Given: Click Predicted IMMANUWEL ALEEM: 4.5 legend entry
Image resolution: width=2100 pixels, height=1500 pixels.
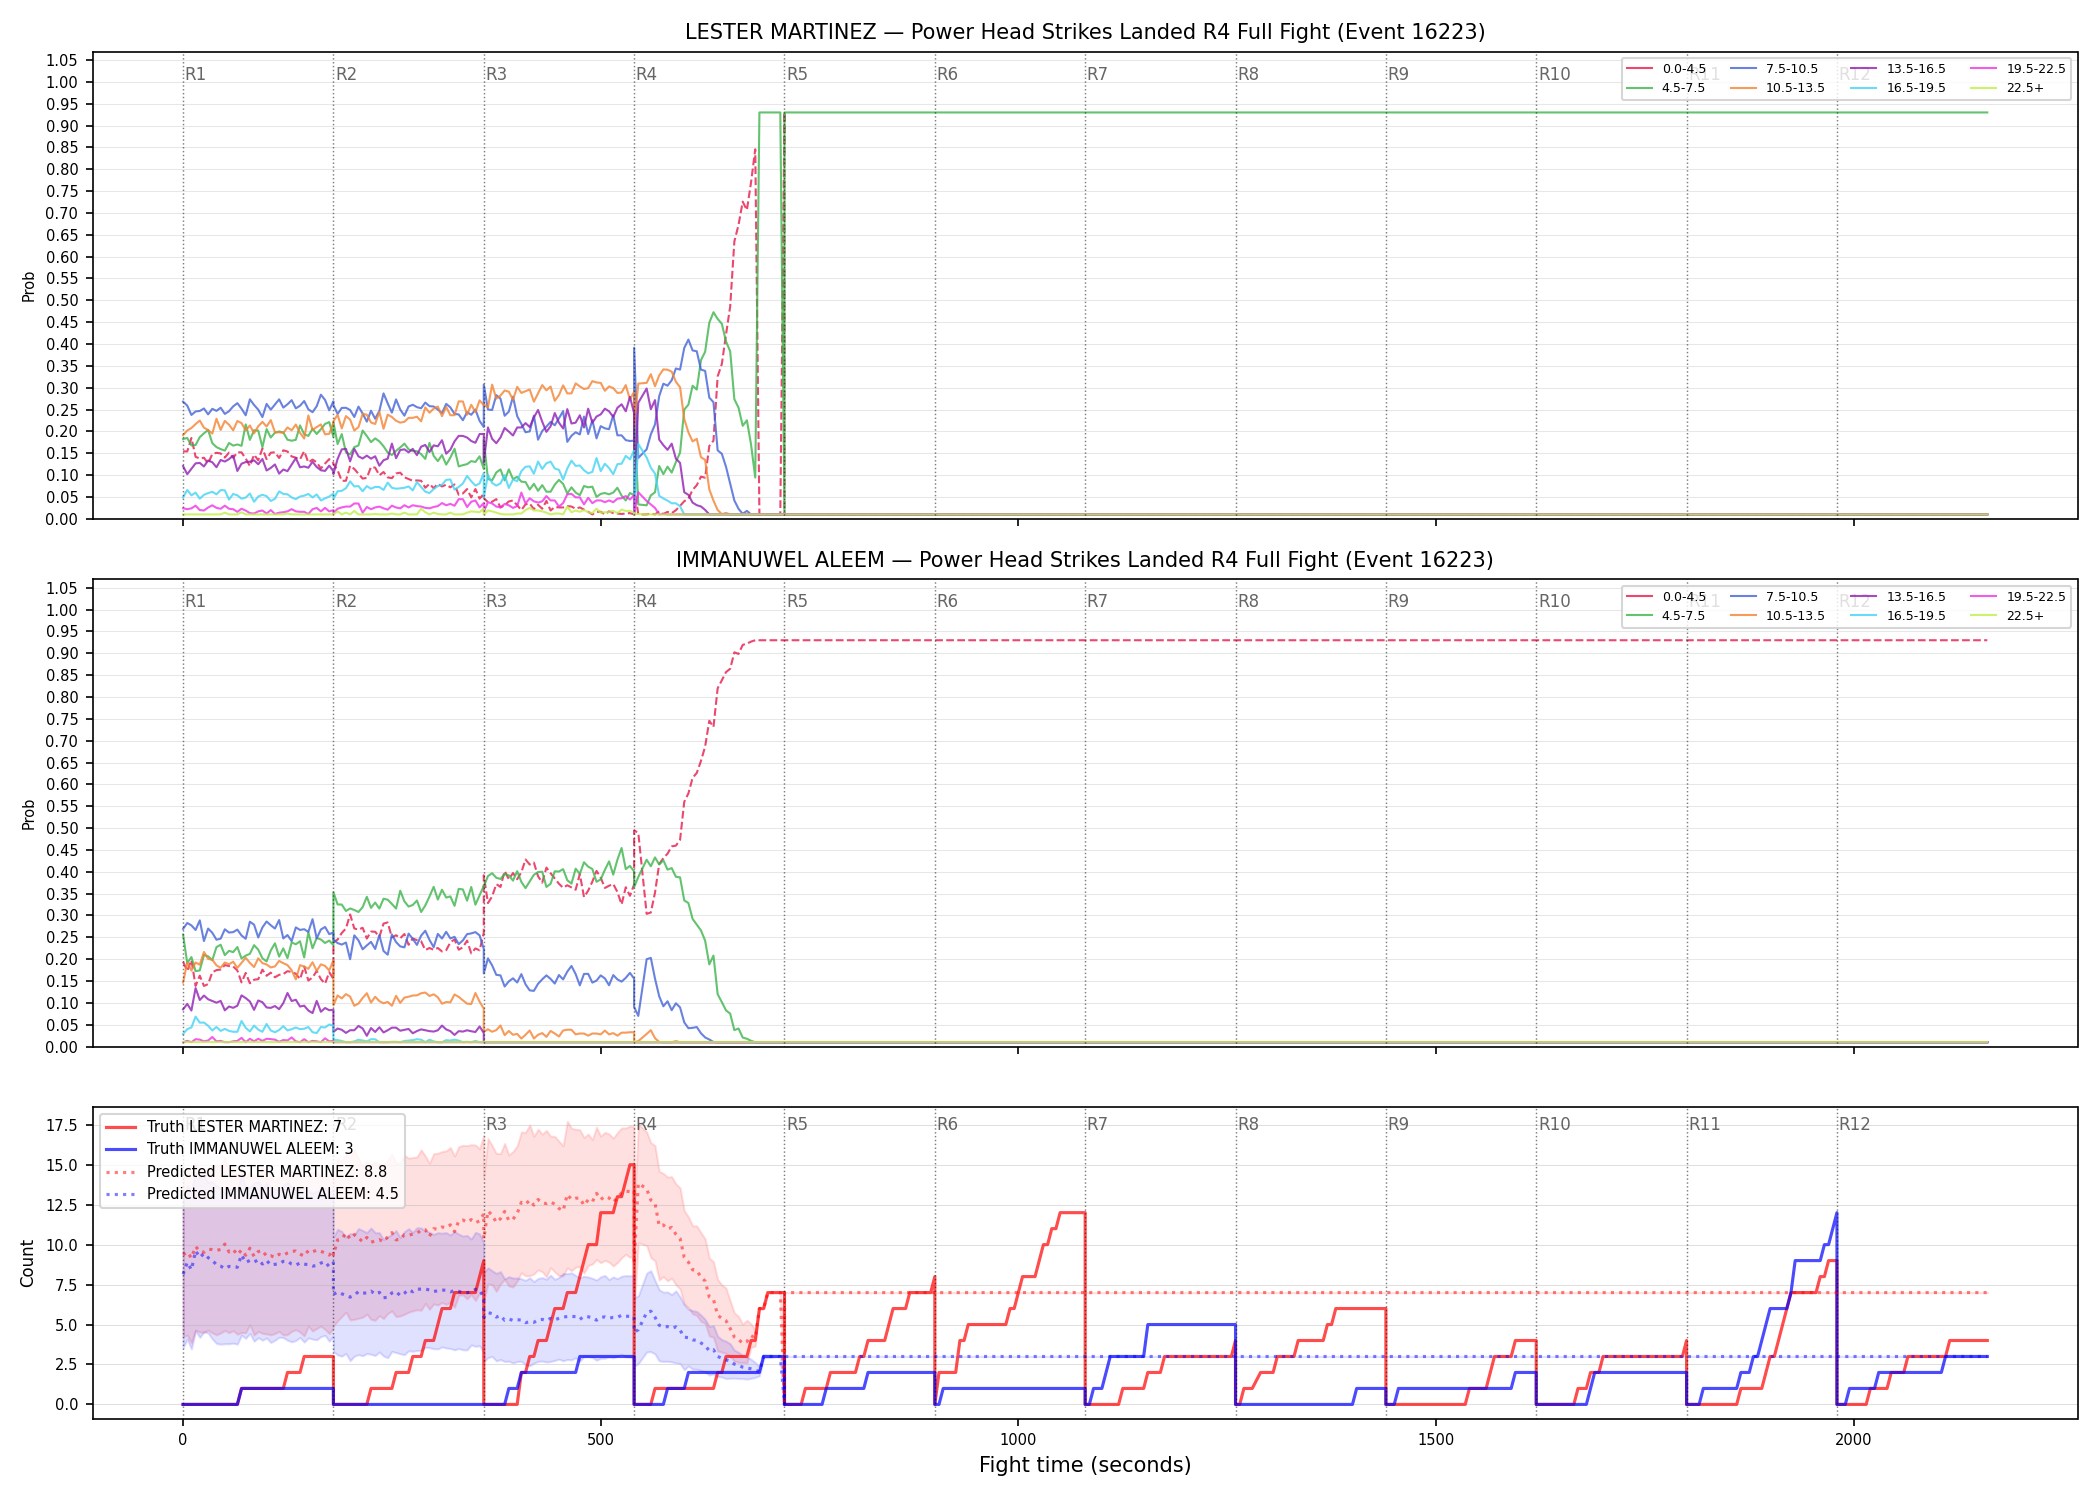Looking at the screenshot, I should click(251, 1193).
